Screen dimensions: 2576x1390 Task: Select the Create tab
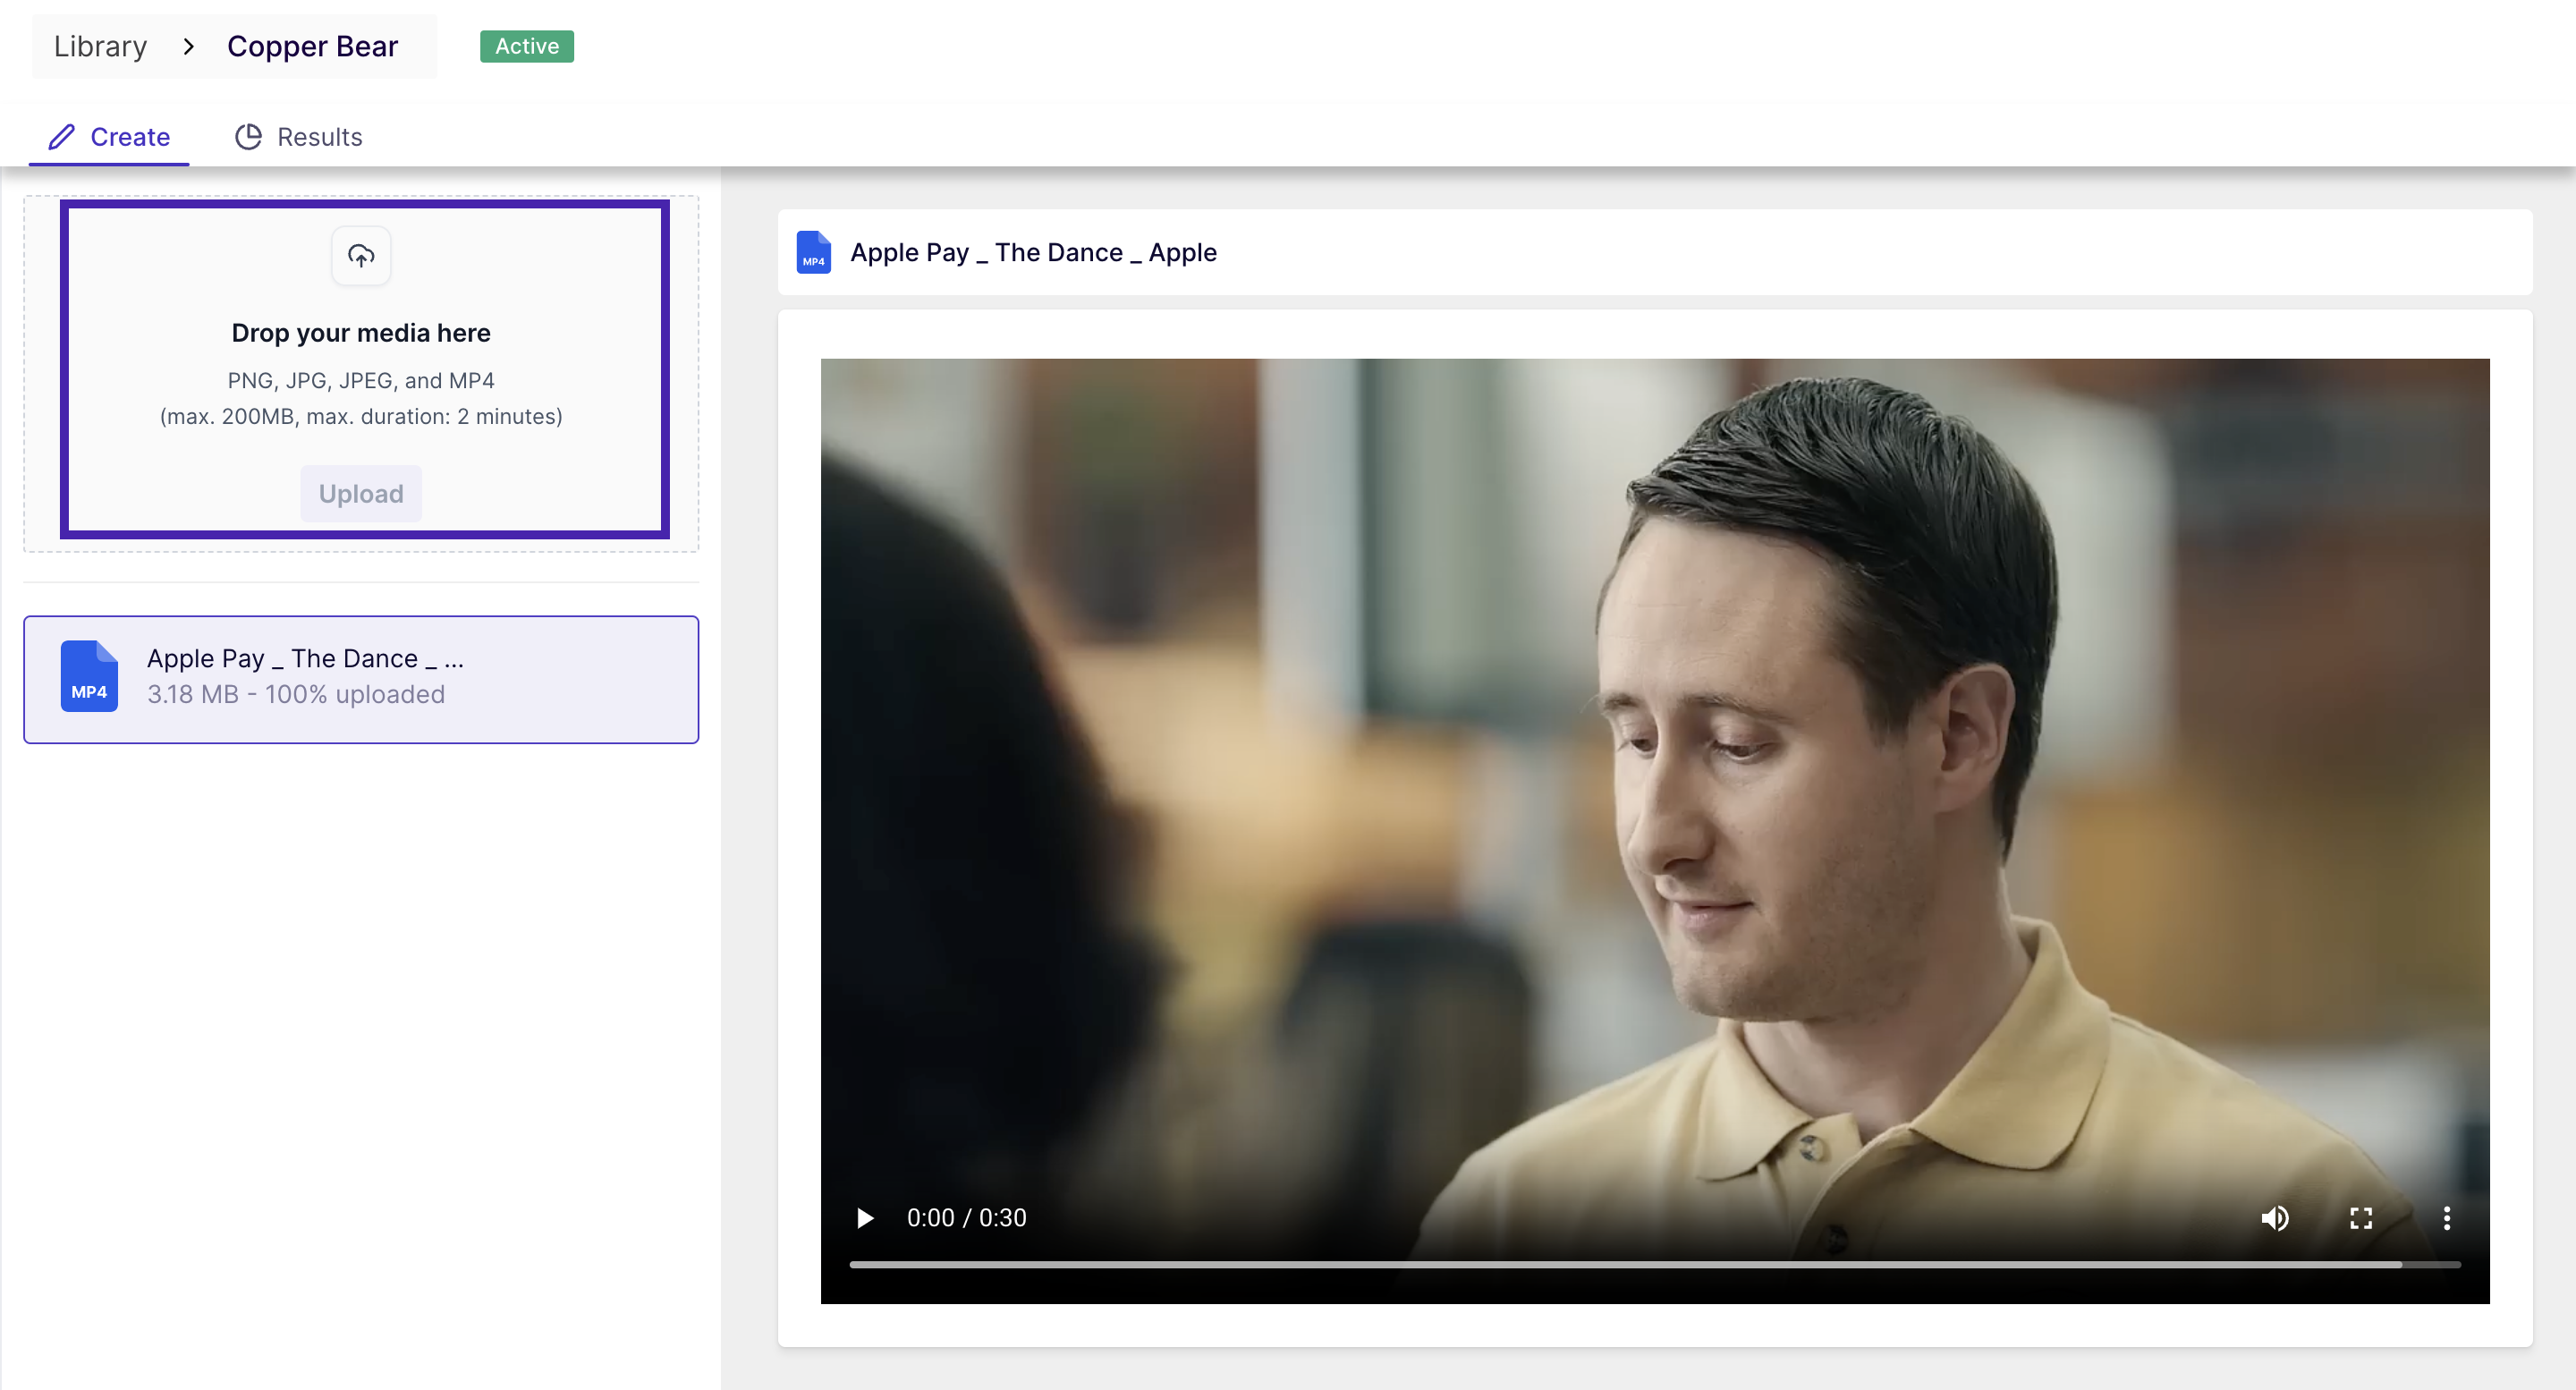click(x=109, y=137)
